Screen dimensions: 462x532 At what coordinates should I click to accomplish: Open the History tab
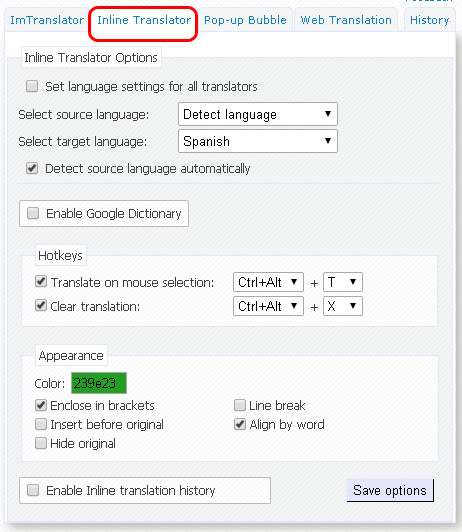[429, 20]
